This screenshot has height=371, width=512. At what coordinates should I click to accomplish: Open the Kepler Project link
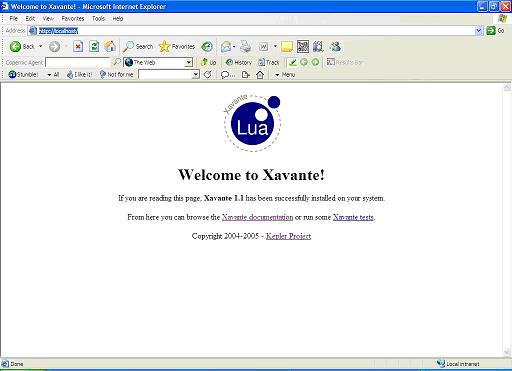[288, 236]
